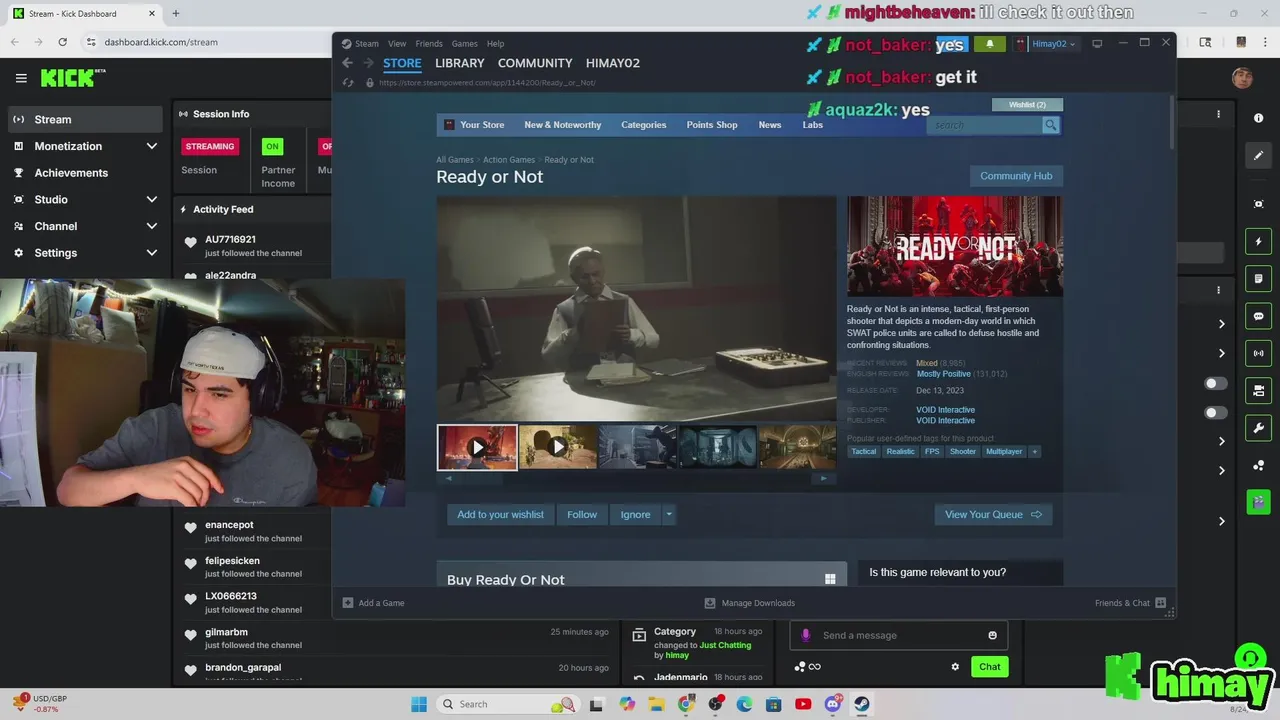Image resolution: width=1280 pixels, height=720 pixels.
Task: Click the Steam store search magnifier icon
Action: pyautogui.click(x=1050, y=125)
